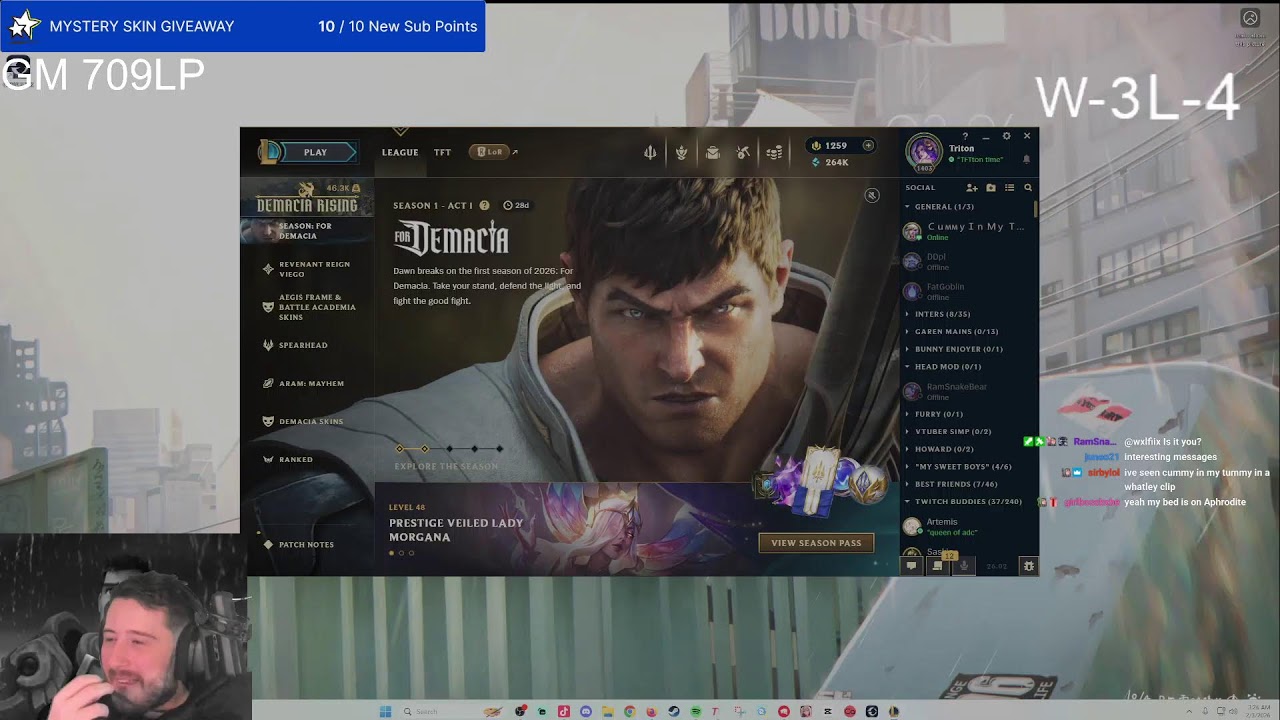Screen dimensions: 1280x720
Task: Open the crafting hammer icon in top nav
Action: (x=743, y=152)
